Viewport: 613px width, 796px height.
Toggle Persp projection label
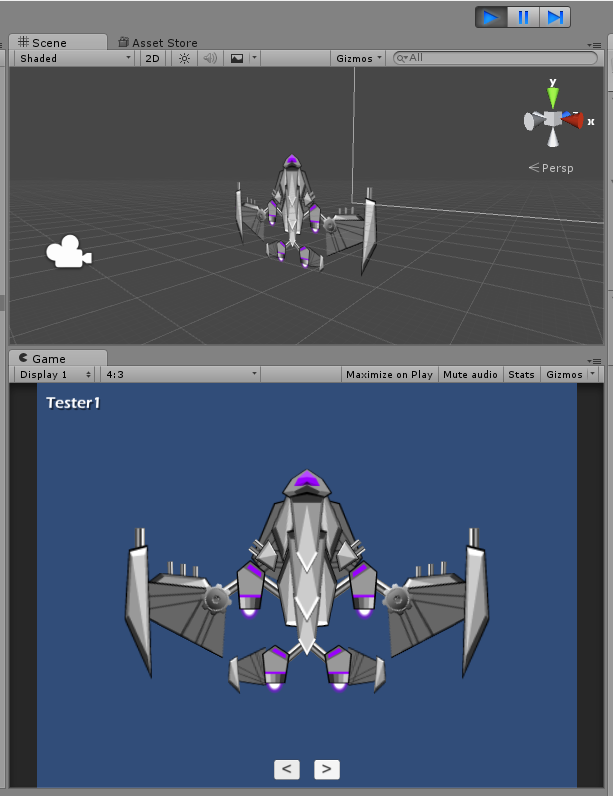[x=551, y=168]
